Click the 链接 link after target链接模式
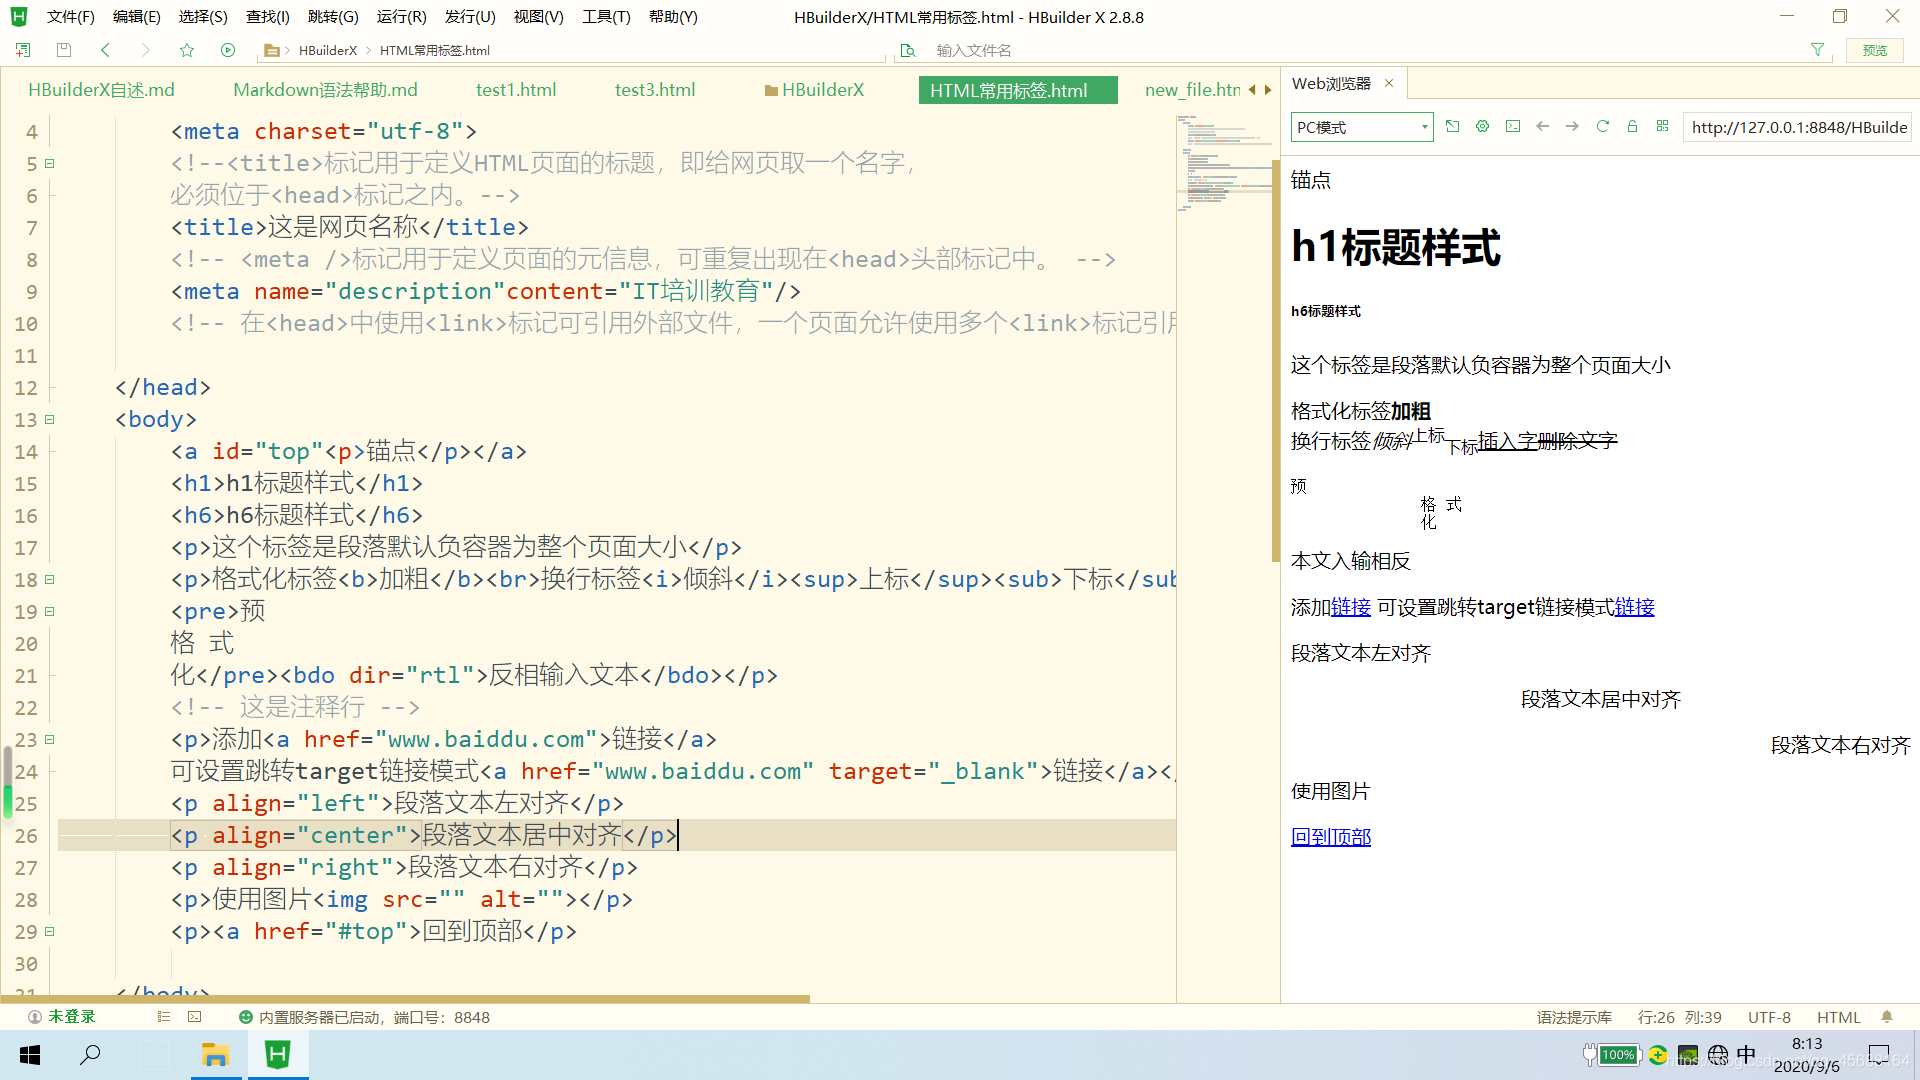Screen dimensions: 1920x1080 pyautogui.click(x=1635, y=607)
